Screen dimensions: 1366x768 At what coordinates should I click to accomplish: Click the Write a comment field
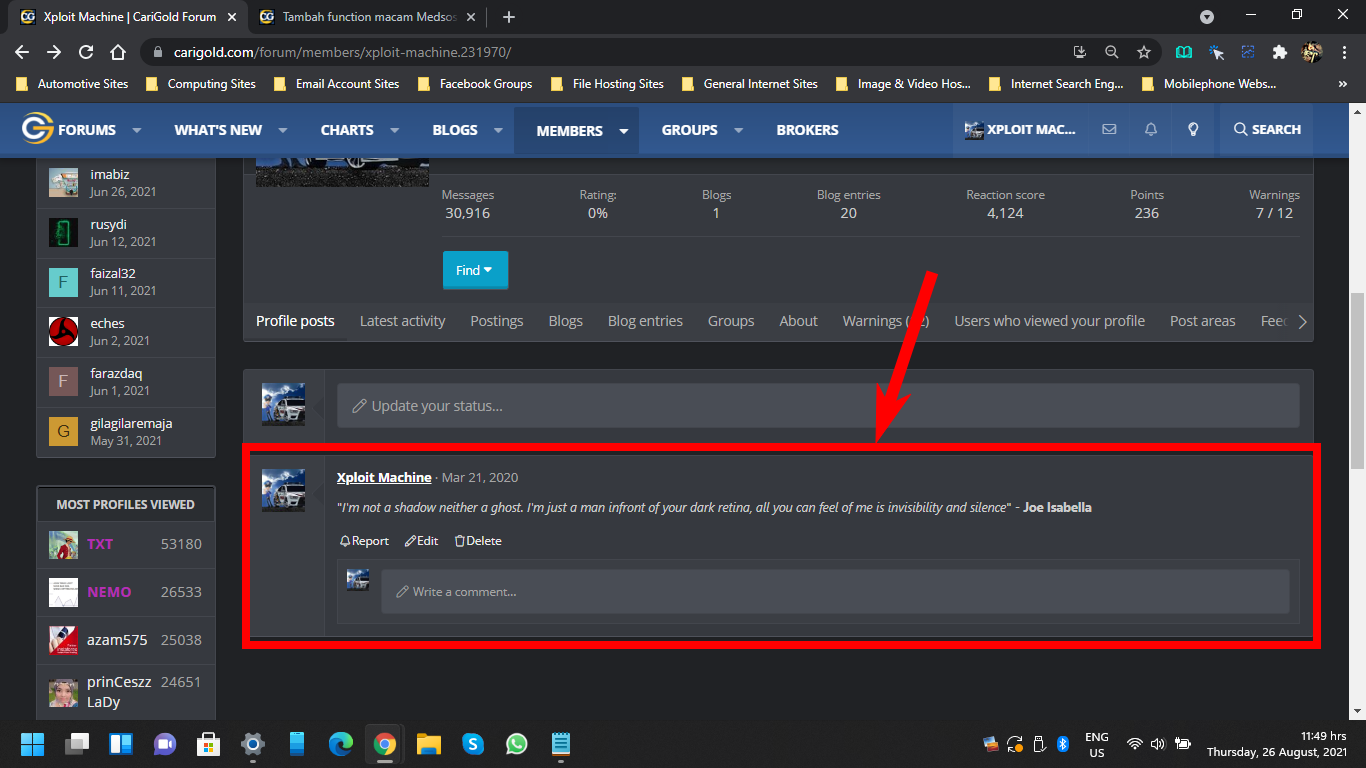(x=835, y=592)
